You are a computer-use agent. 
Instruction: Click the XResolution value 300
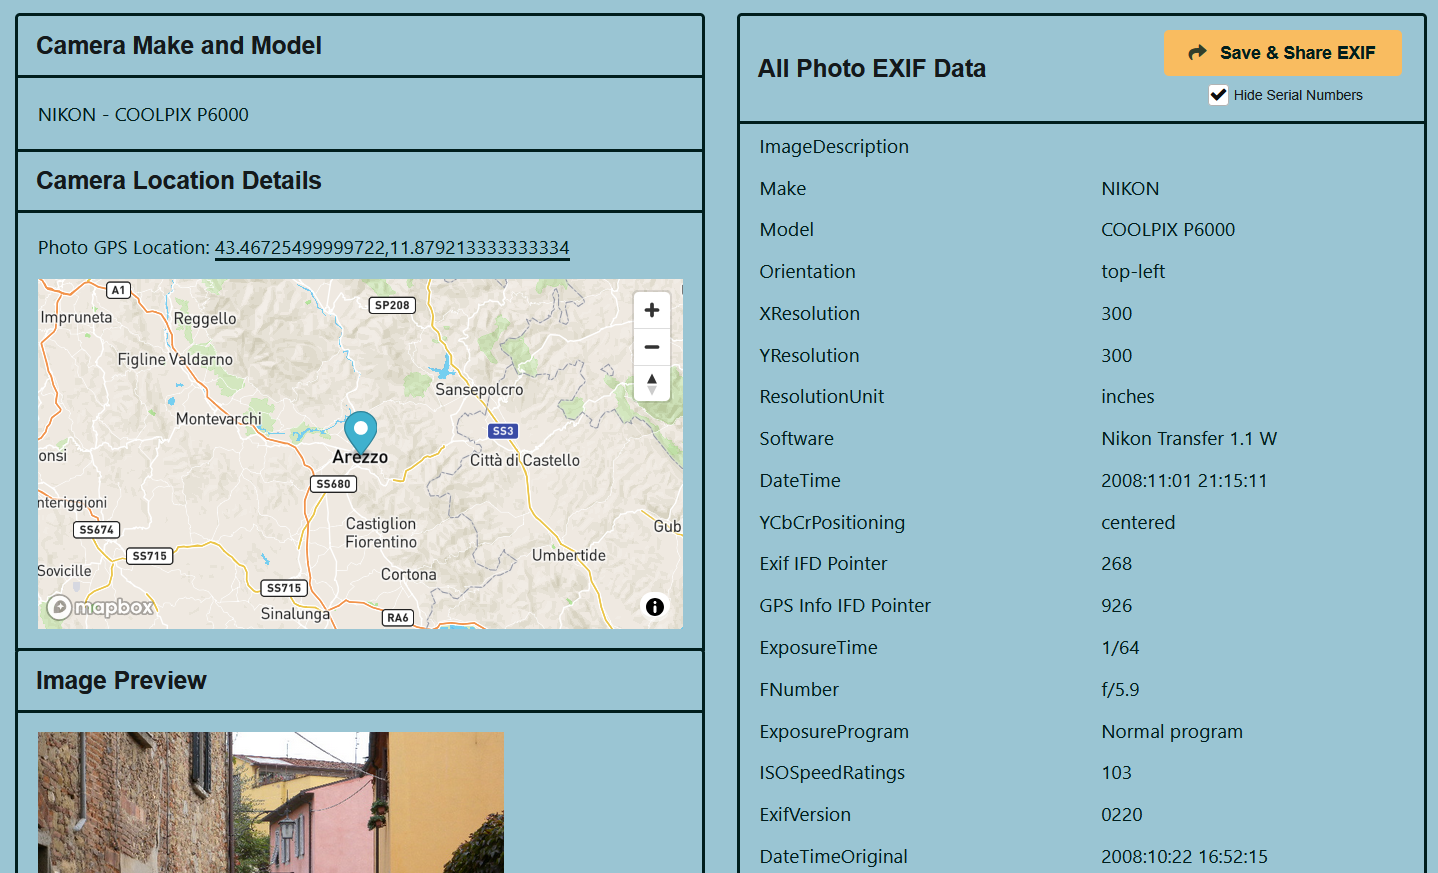pos(1117,314)
